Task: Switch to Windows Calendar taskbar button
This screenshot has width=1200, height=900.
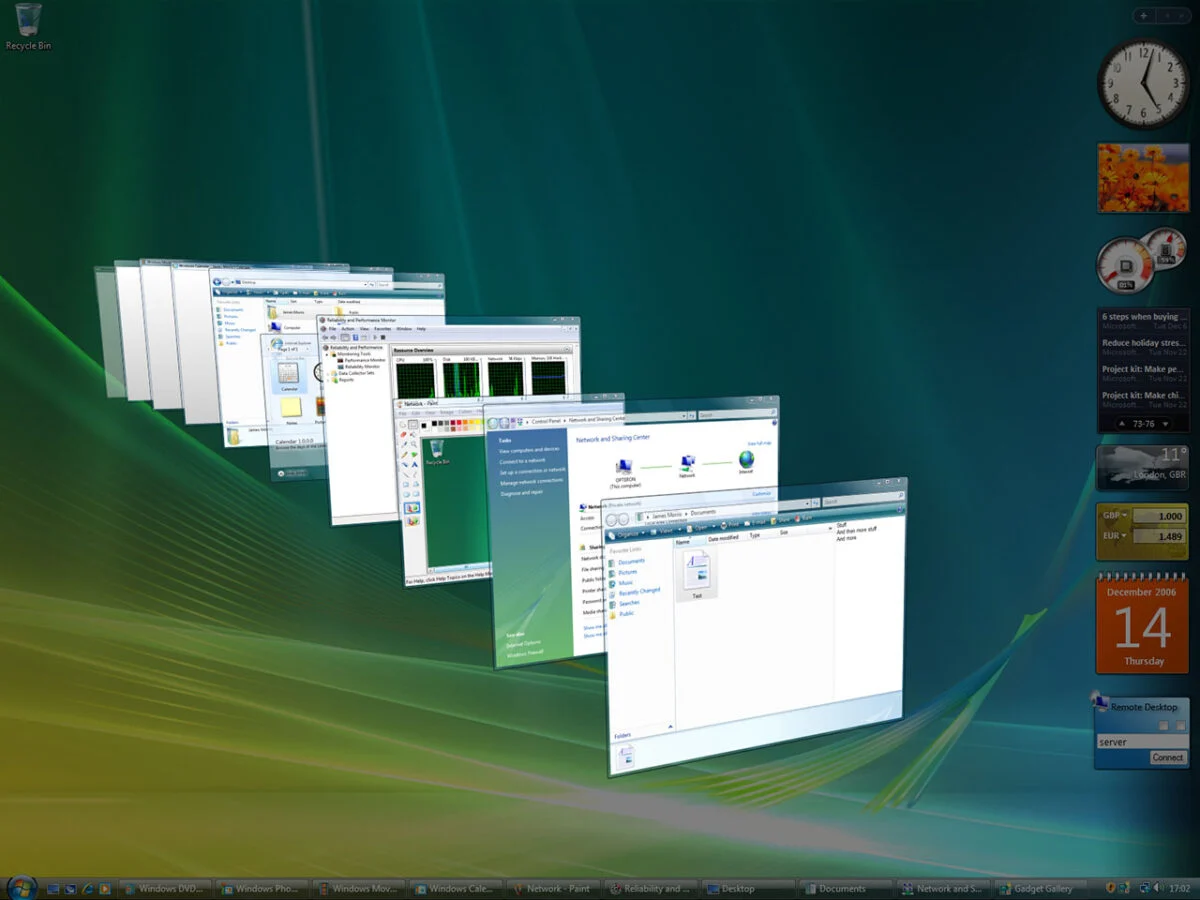Action: click(x=456, y=888)
